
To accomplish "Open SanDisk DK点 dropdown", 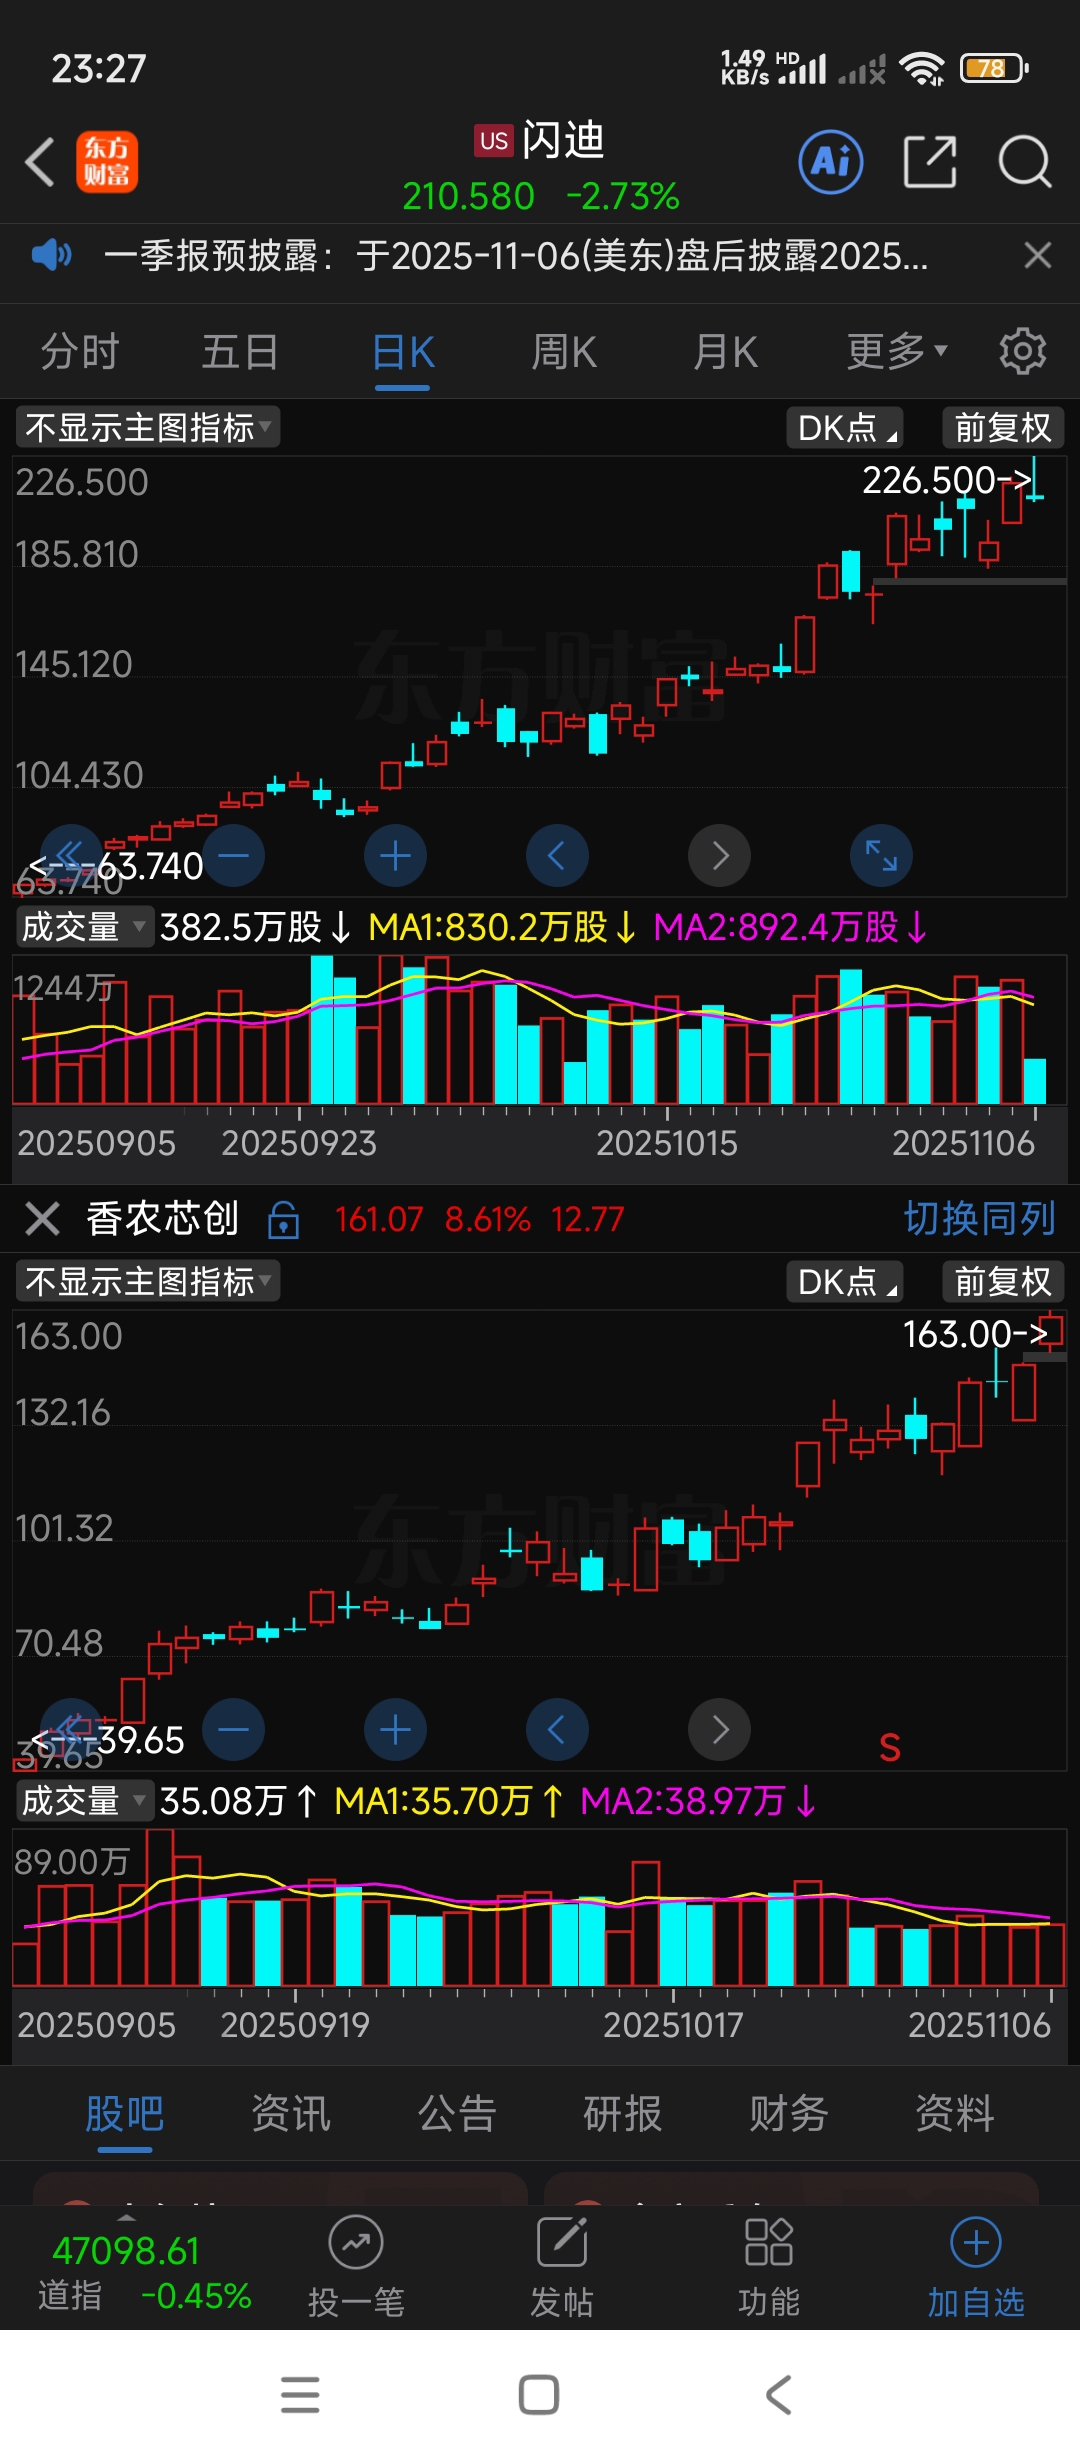I will [x=845, y=428].
